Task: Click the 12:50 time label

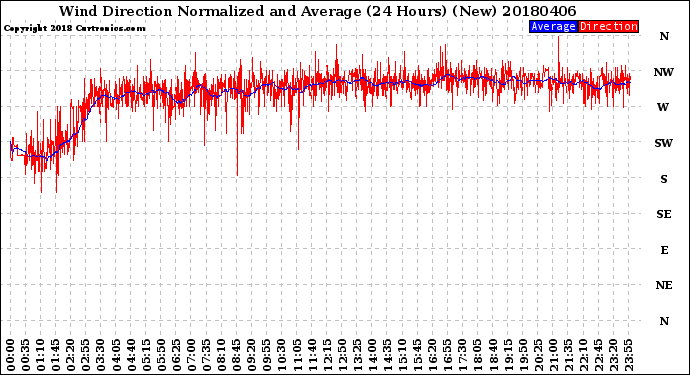Action: pos(342,355)
